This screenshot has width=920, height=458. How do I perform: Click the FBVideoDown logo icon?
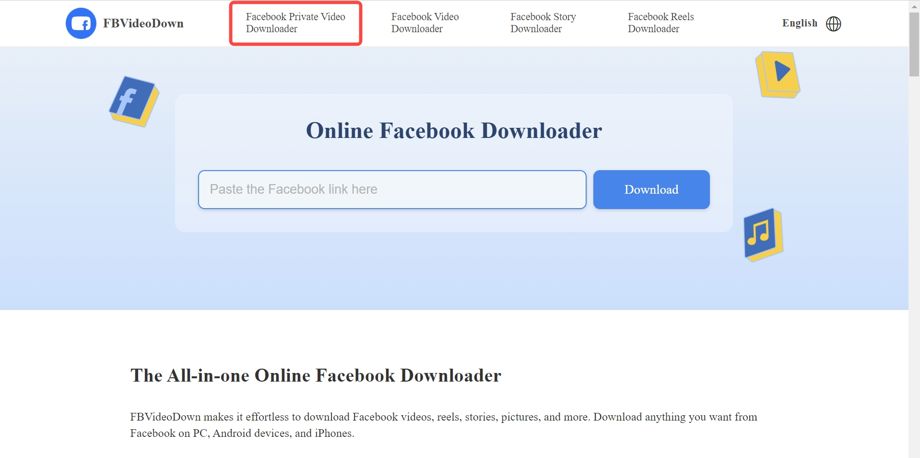click(x=81, y=23)
